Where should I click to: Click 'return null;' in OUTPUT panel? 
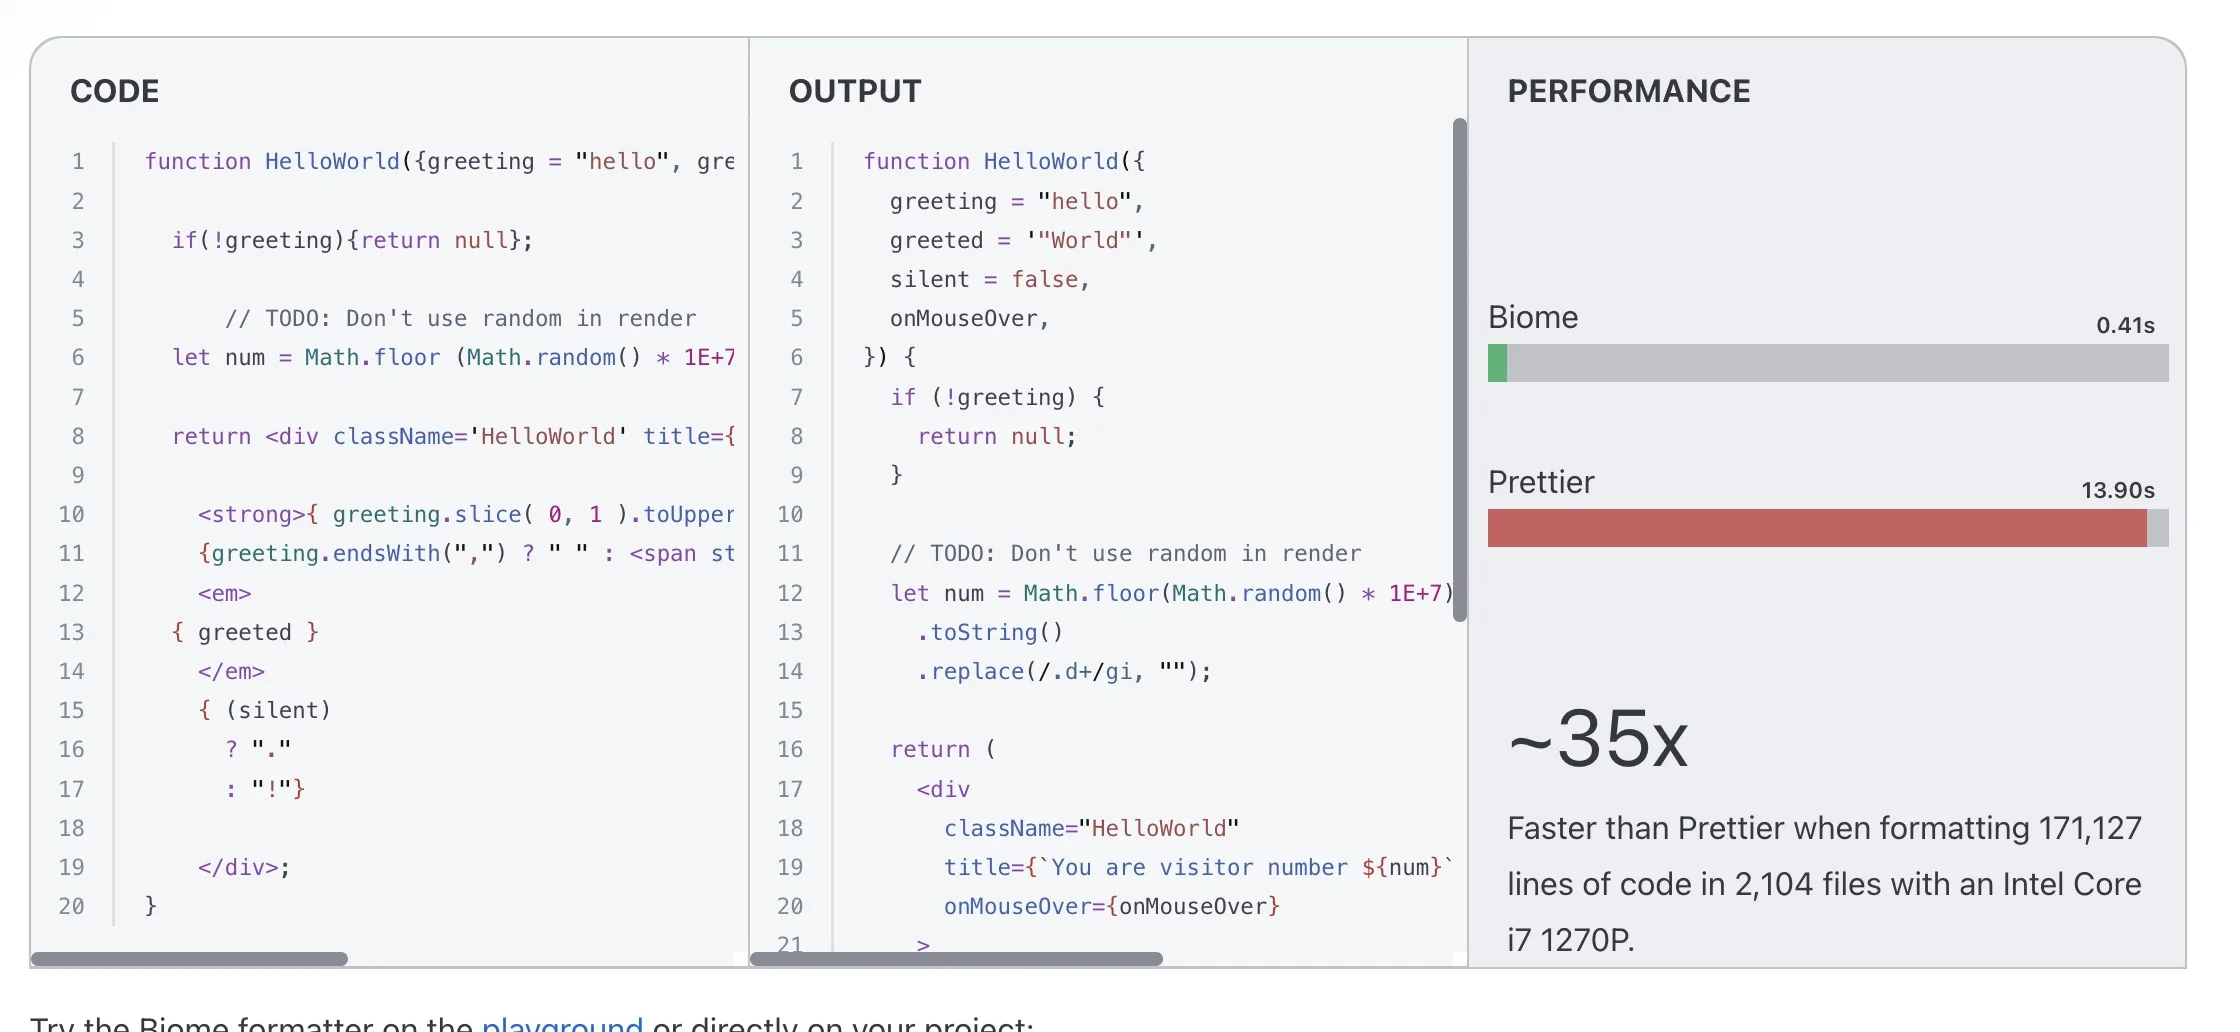[x=996, y=436]
